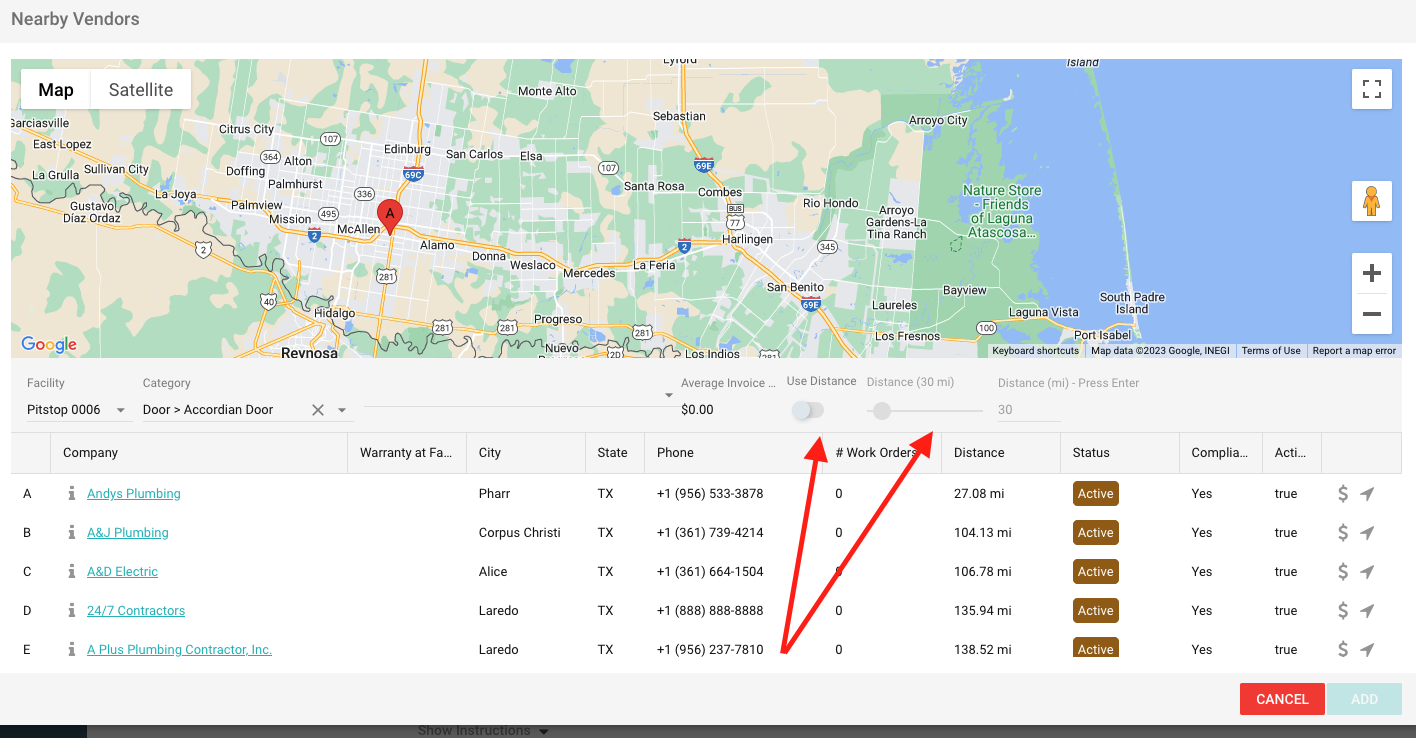Click the Warranty at Fa... column header

(406, 453)
